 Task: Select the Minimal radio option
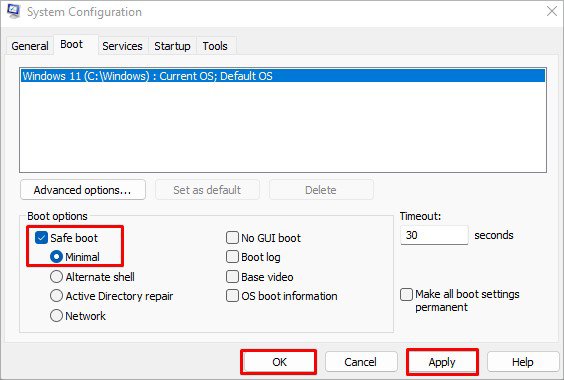pyautogui.click(x=56, y=257)
